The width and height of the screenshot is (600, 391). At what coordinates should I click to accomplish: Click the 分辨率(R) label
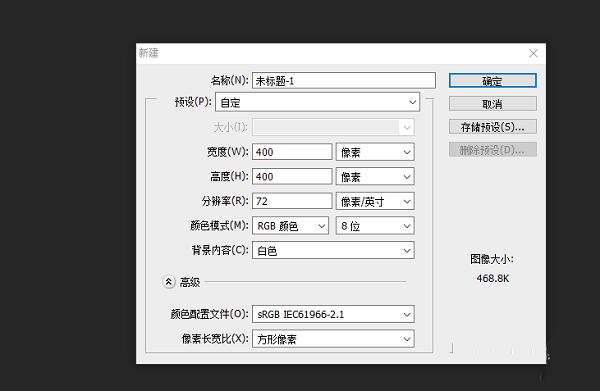(x=225, y=201)
